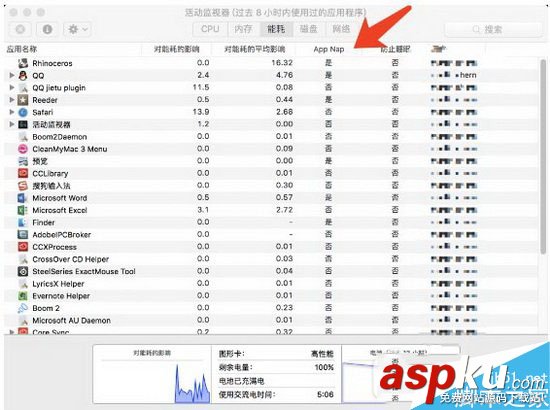Viewport: 550px width, 410px height.
Task: Click the CrossOver CD Helper icon
Action: [23, 259]
